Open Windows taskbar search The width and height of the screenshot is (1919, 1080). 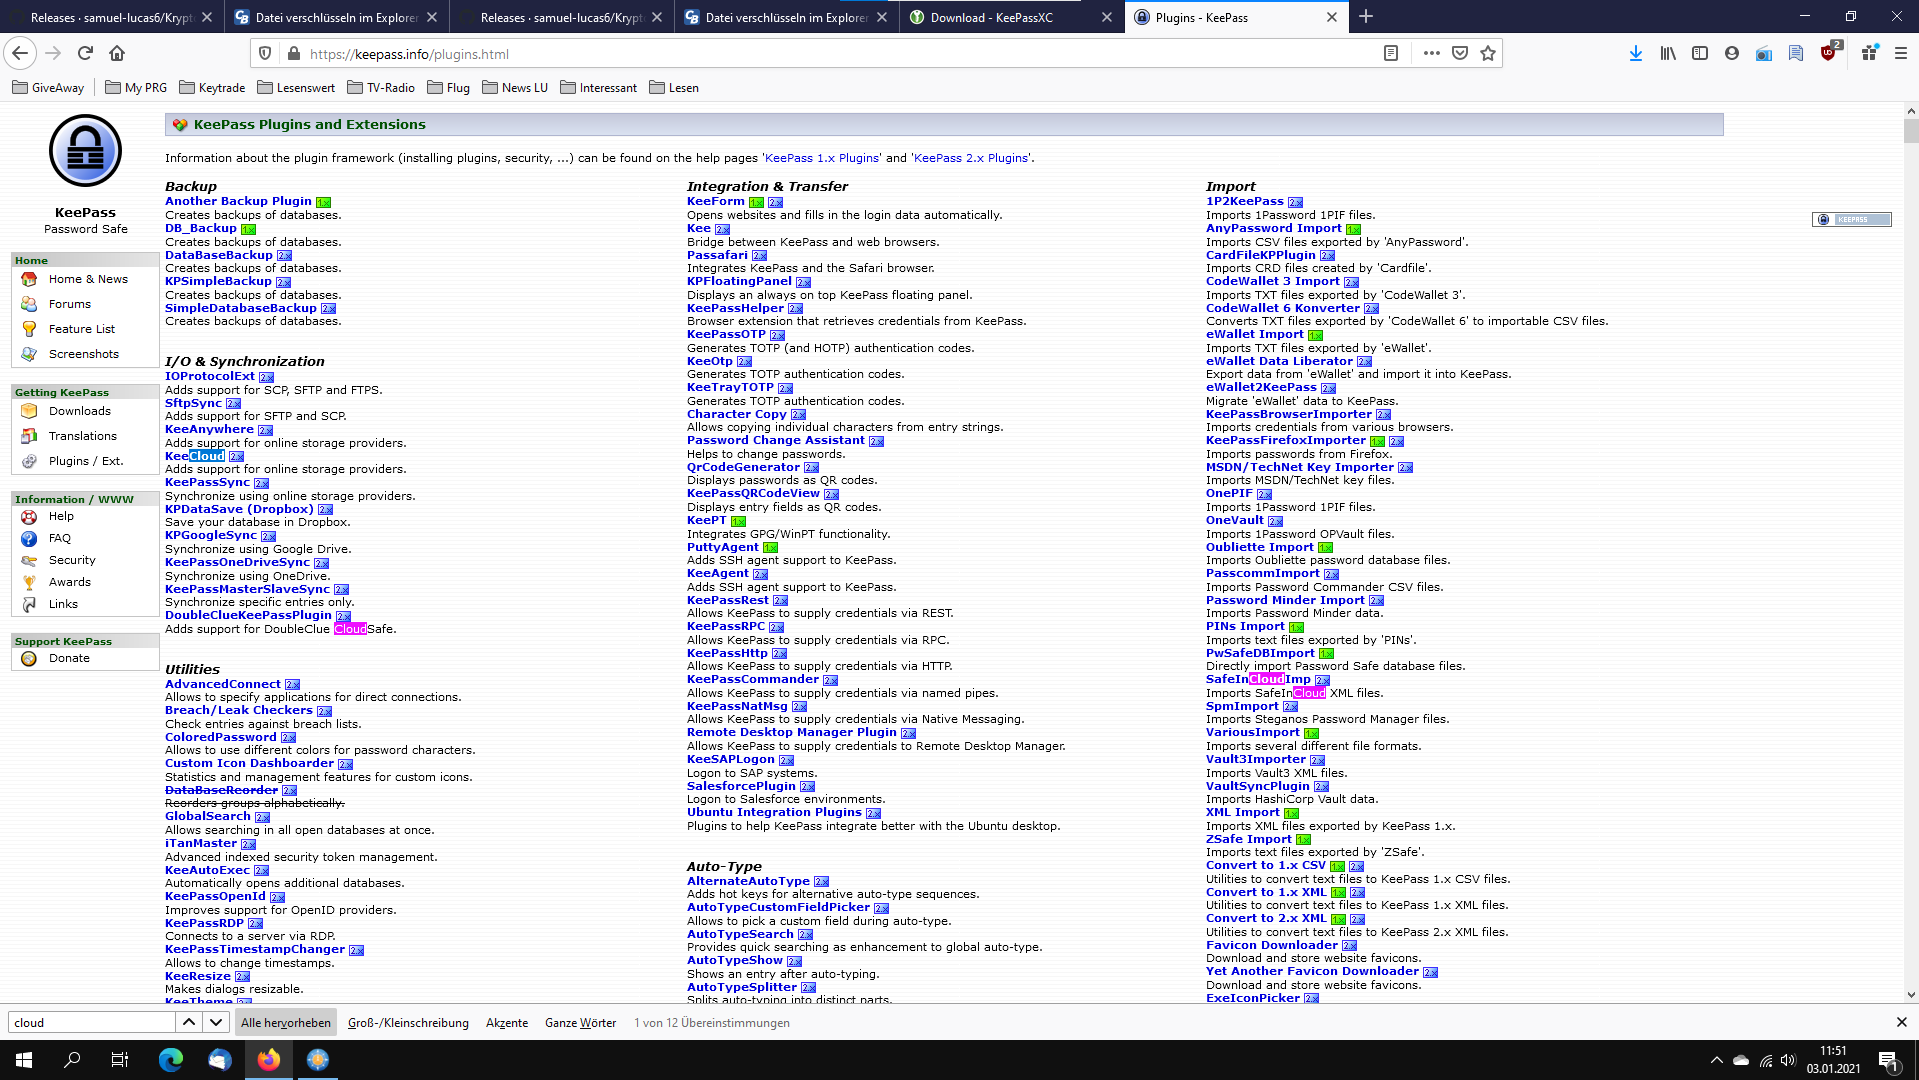(72, 1060)
